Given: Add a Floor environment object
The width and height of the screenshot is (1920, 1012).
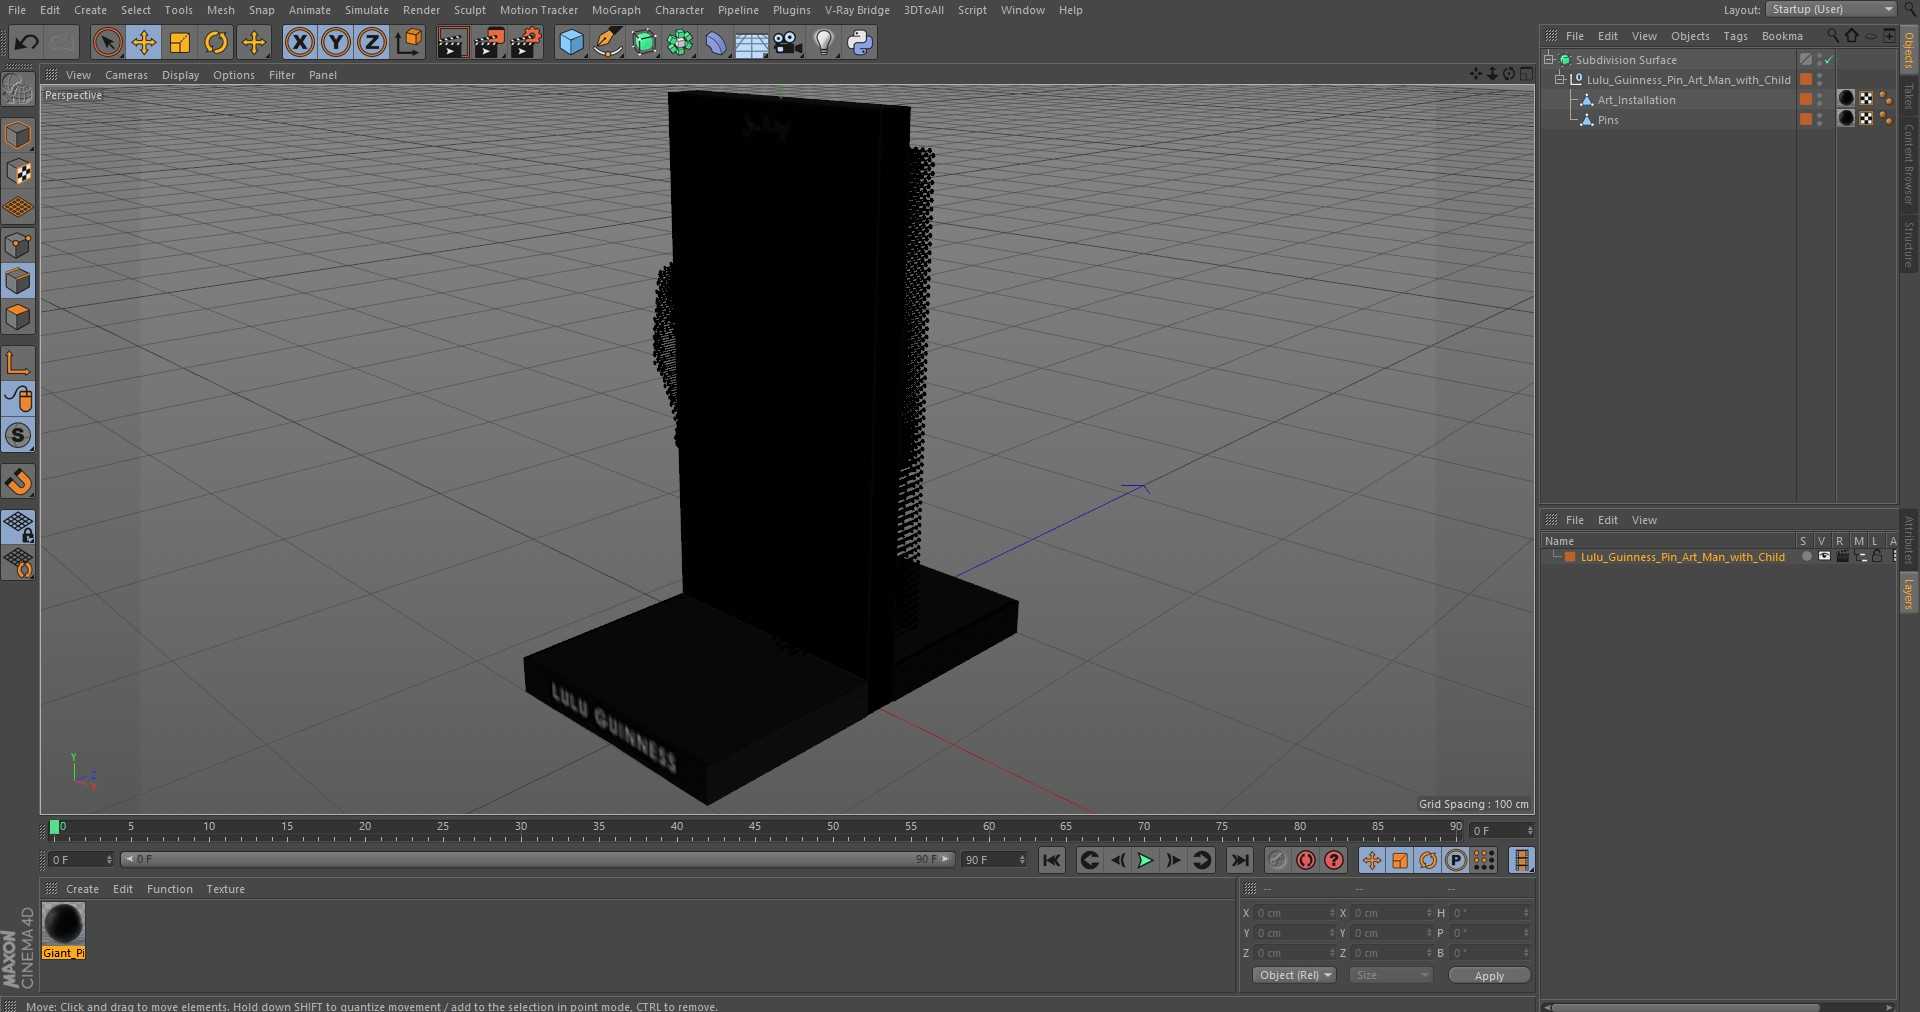Looking at the screenshot, I should [x=752, y=42].
